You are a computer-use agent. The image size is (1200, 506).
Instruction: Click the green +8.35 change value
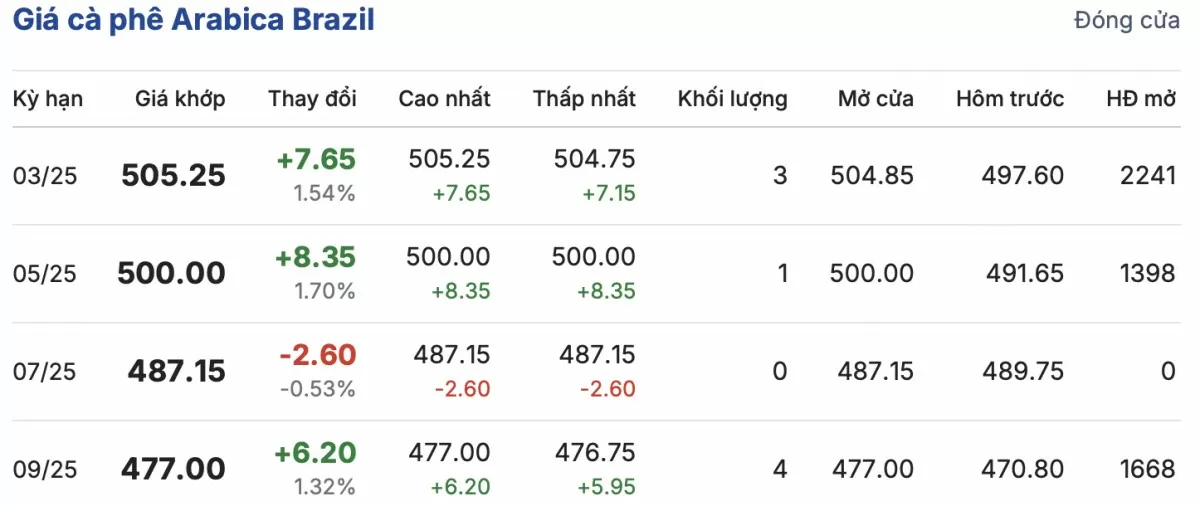point(315,257)
